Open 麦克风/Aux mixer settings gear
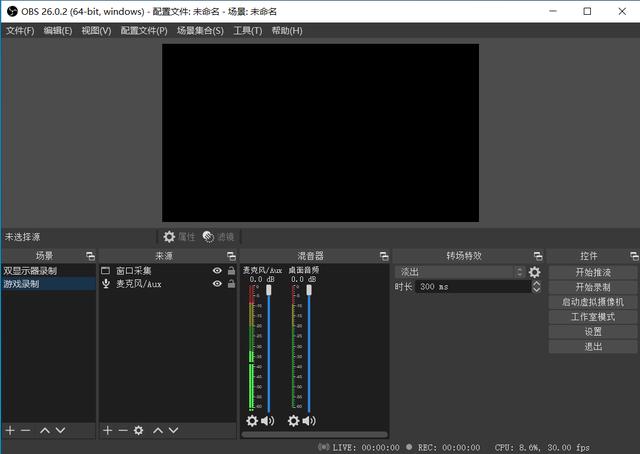The height and width of the screenshot is (454, 640). point(252,421)
